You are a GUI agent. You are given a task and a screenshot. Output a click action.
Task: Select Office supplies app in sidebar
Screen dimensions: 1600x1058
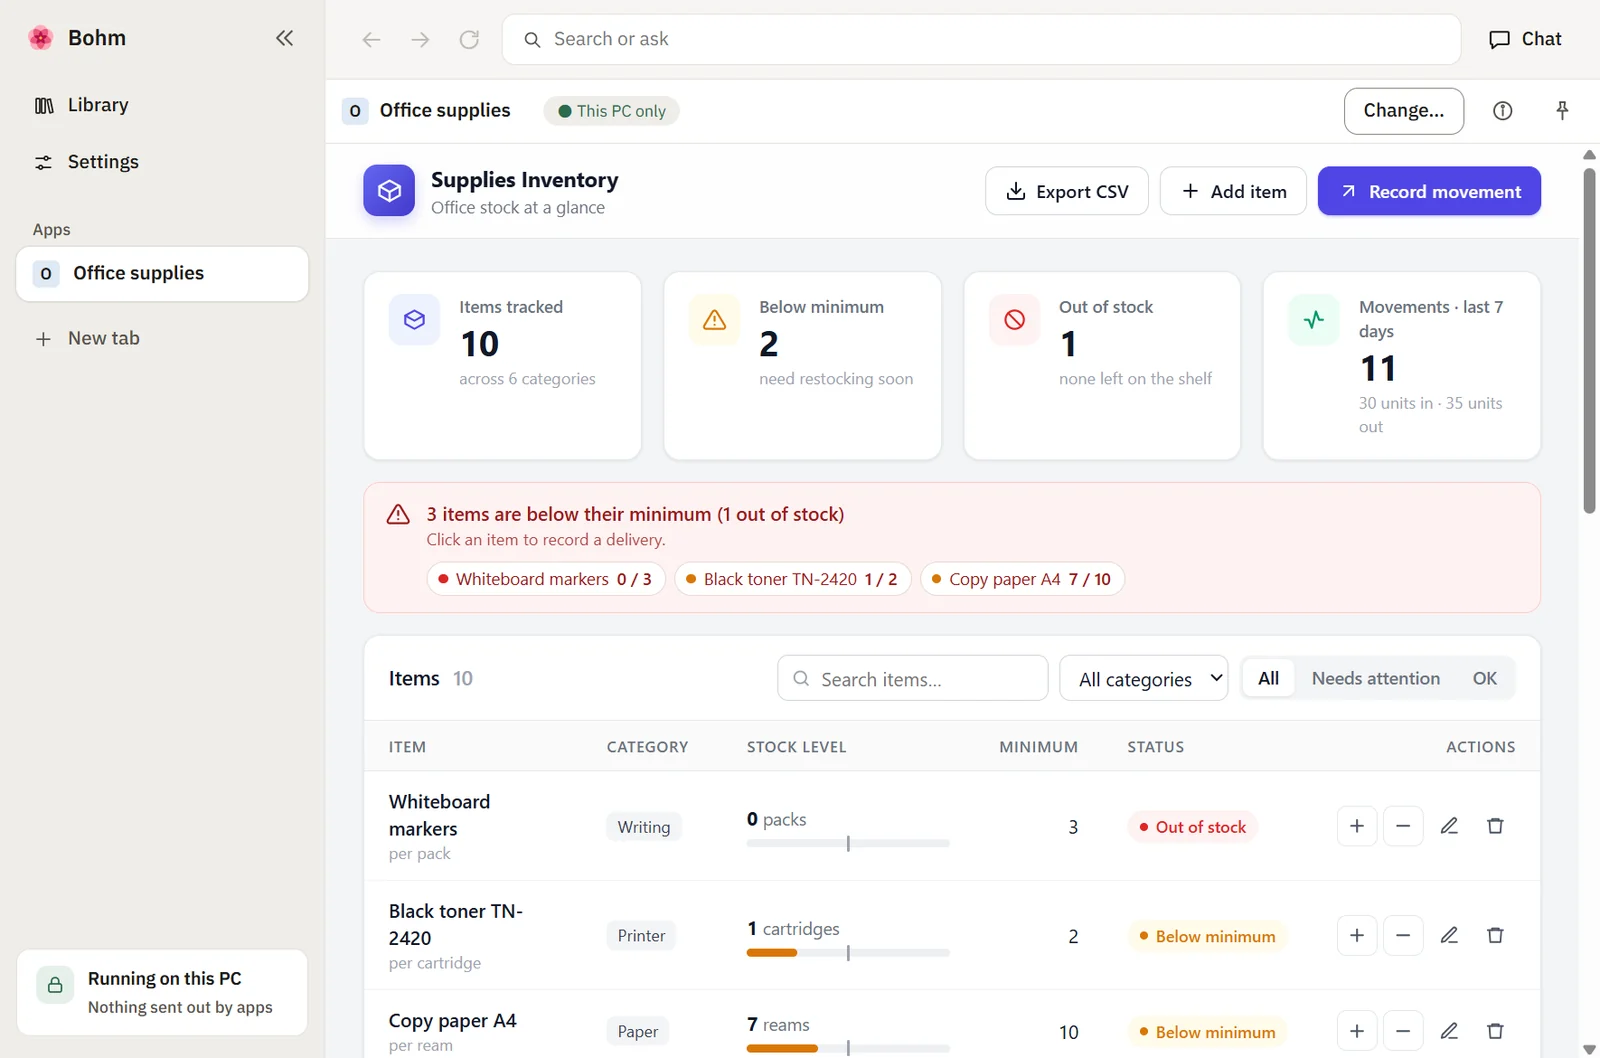[162, 274]
